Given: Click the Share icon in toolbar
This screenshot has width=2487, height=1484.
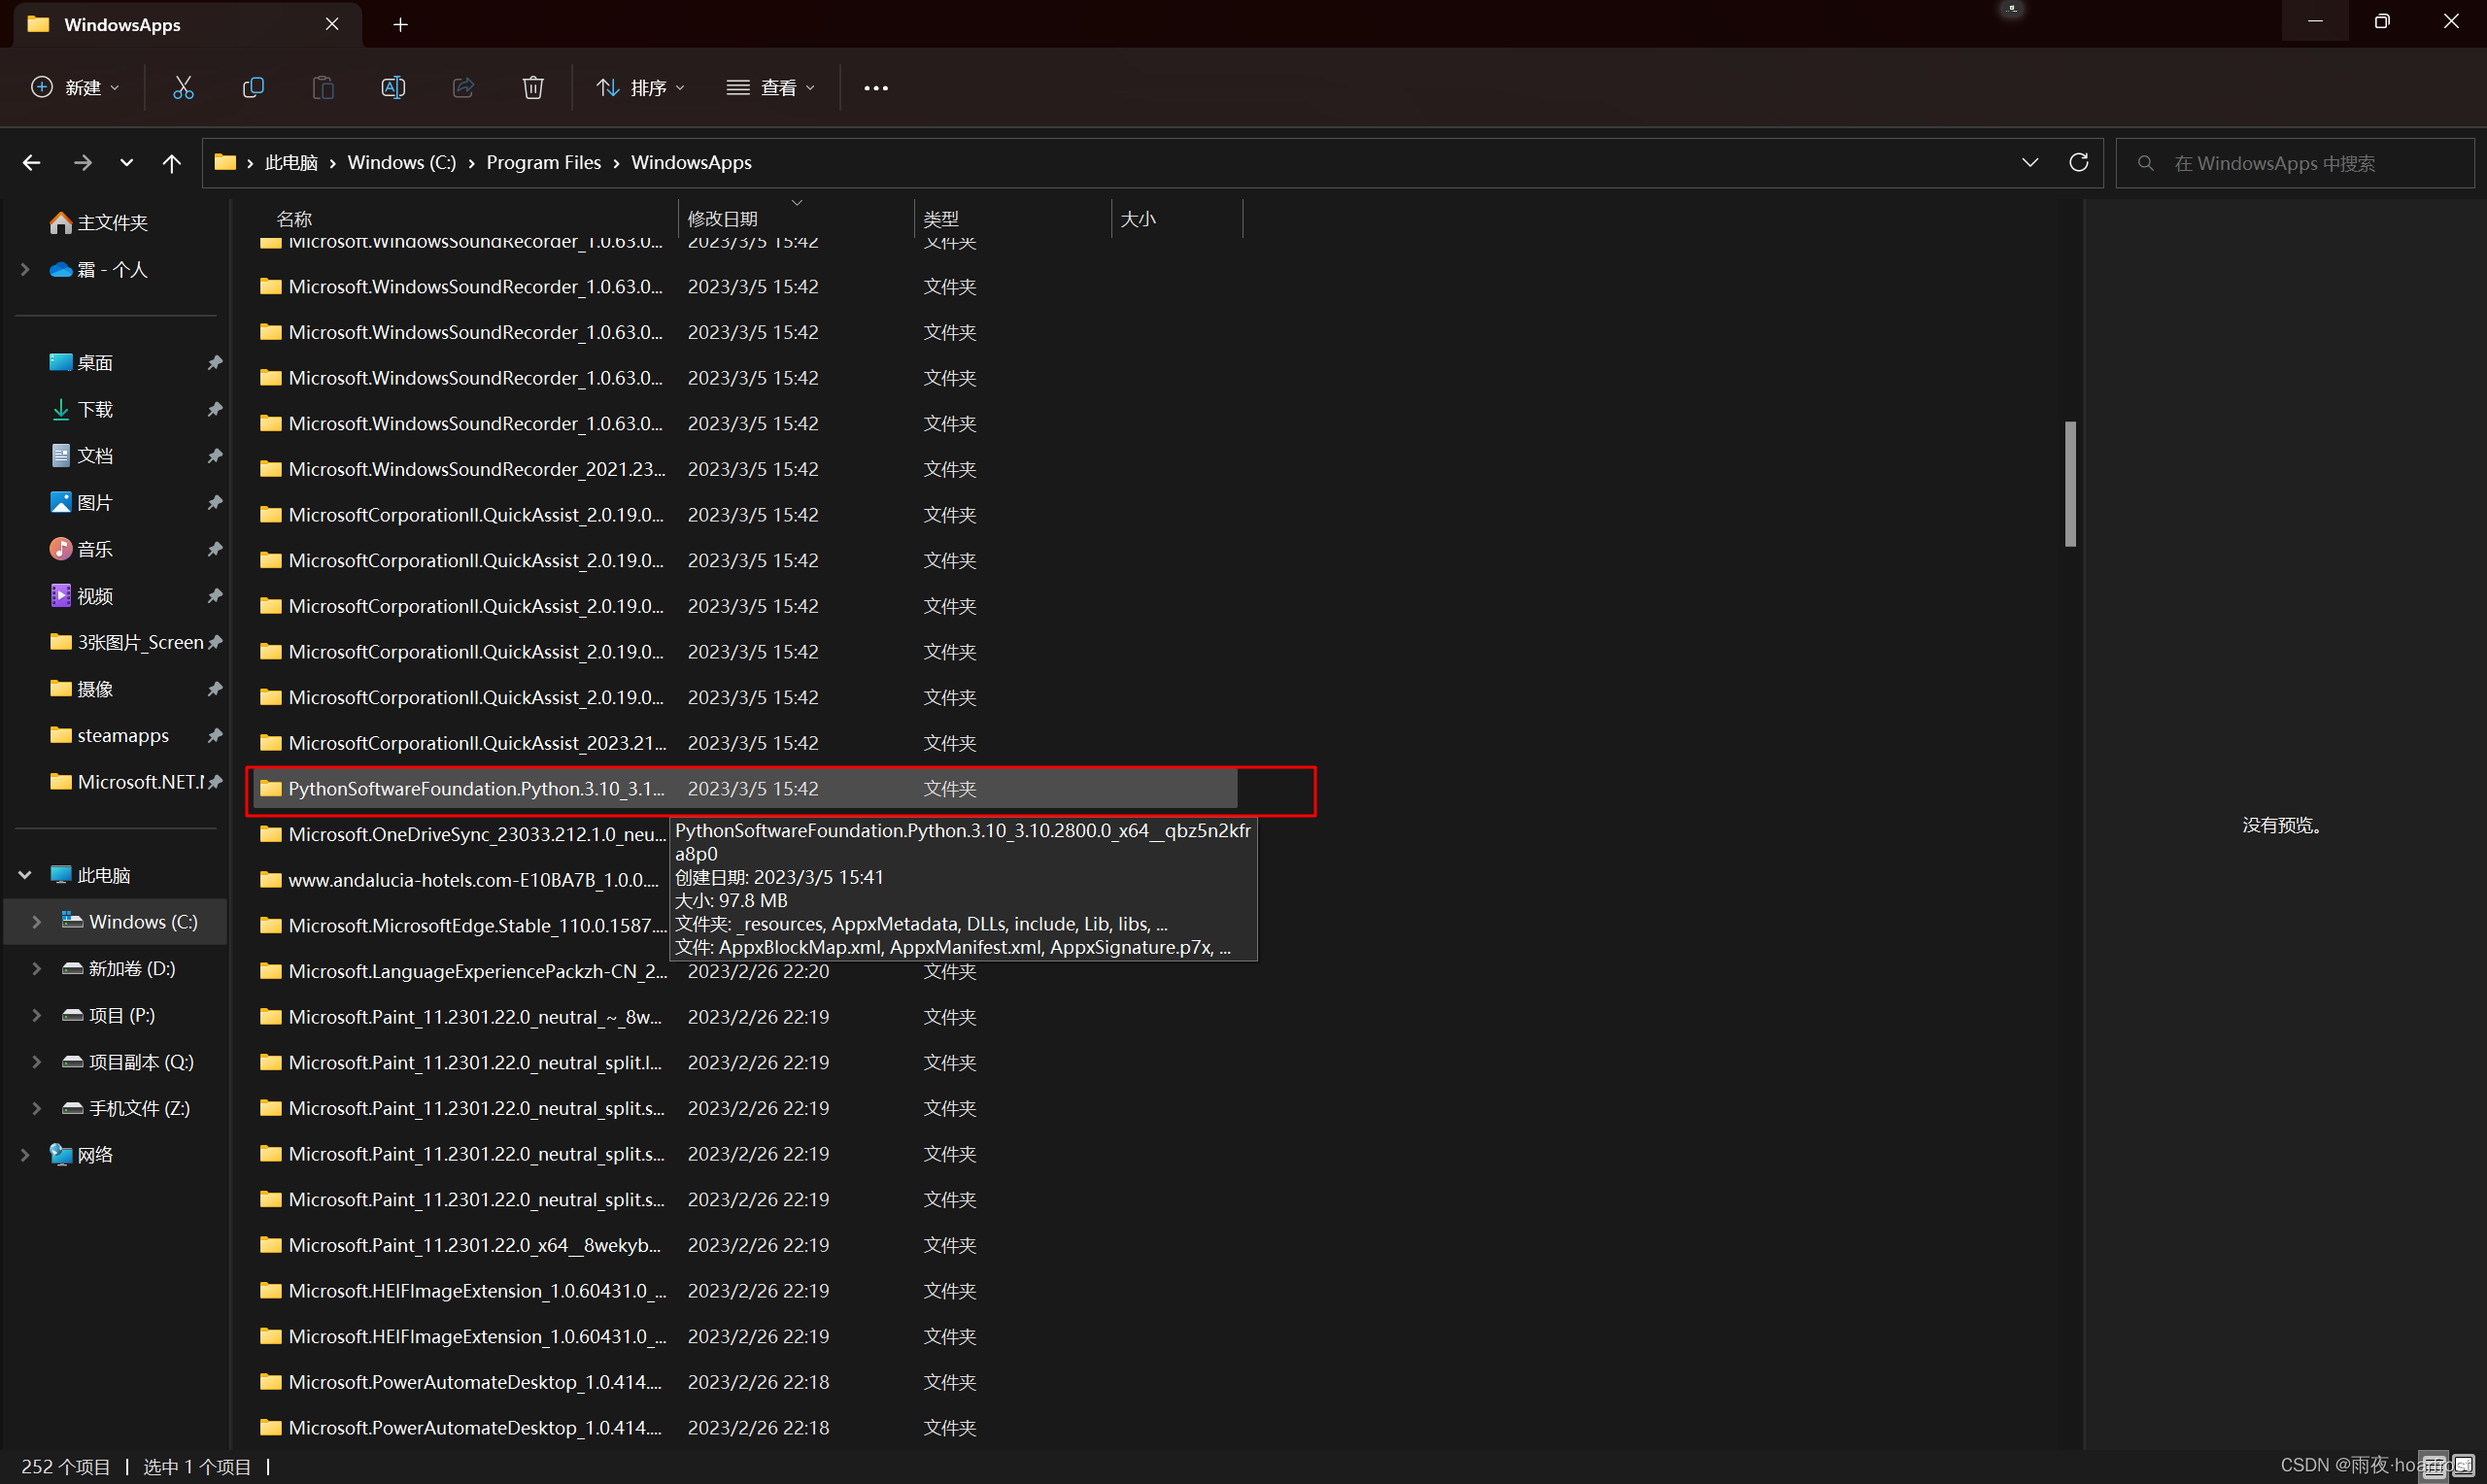Looking at the screenshot, I should coord(463,88).
